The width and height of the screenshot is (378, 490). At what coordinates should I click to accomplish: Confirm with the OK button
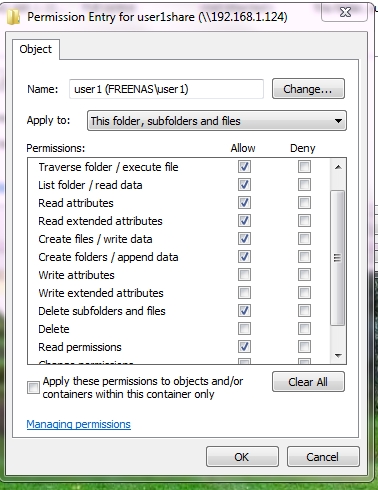242,457
